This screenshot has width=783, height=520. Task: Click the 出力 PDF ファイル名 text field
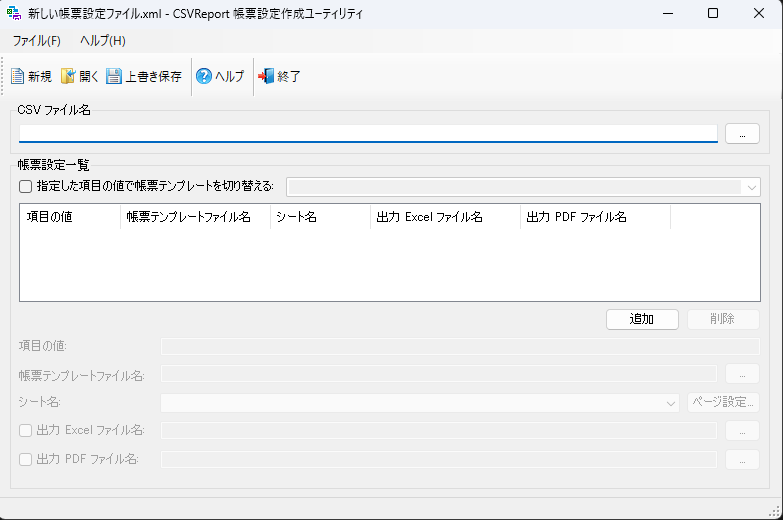(x=439, y=460)
